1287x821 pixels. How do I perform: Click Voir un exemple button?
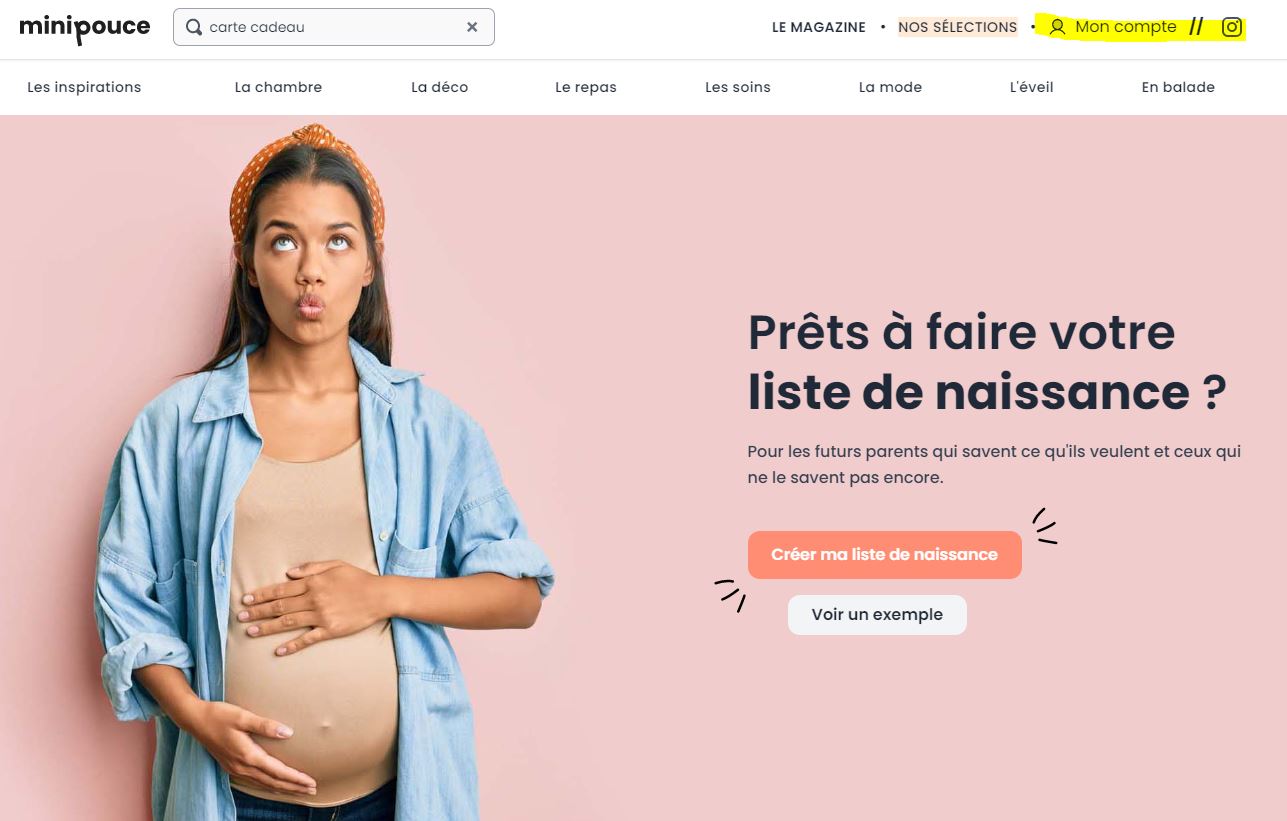(877, 615)
